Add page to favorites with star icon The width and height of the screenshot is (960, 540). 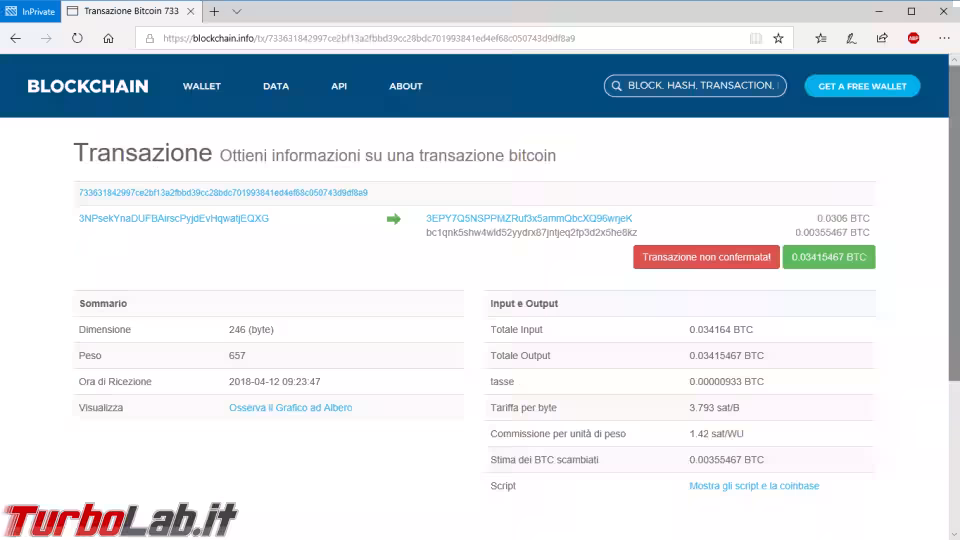pos(778,38)
